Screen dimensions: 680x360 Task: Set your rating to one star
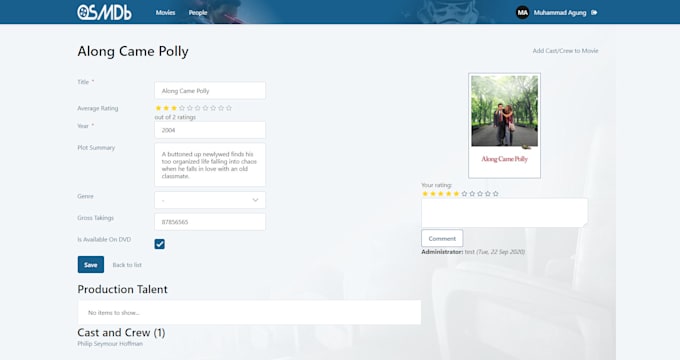click(425, 193)
